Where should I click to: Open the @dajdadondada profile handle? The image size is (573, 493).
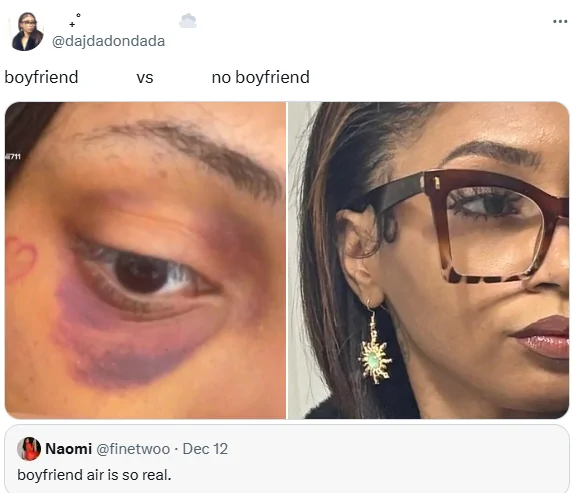[x=109, y=41]
